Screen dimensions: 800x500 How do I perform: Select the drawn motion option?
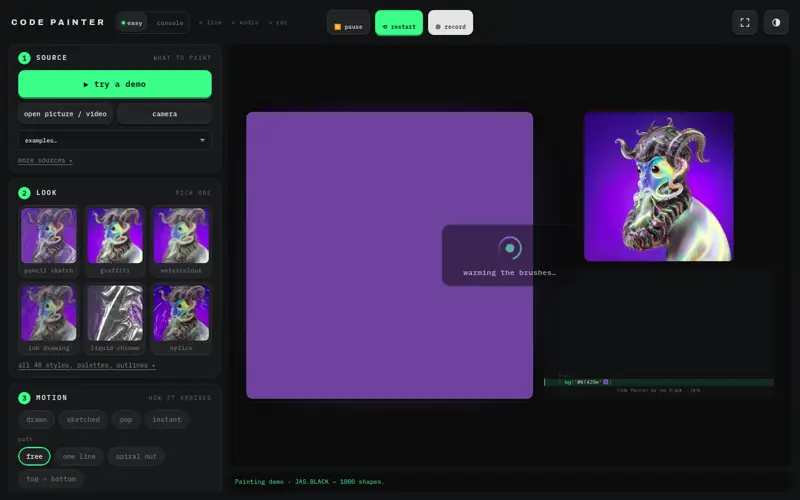coord(36,419)
